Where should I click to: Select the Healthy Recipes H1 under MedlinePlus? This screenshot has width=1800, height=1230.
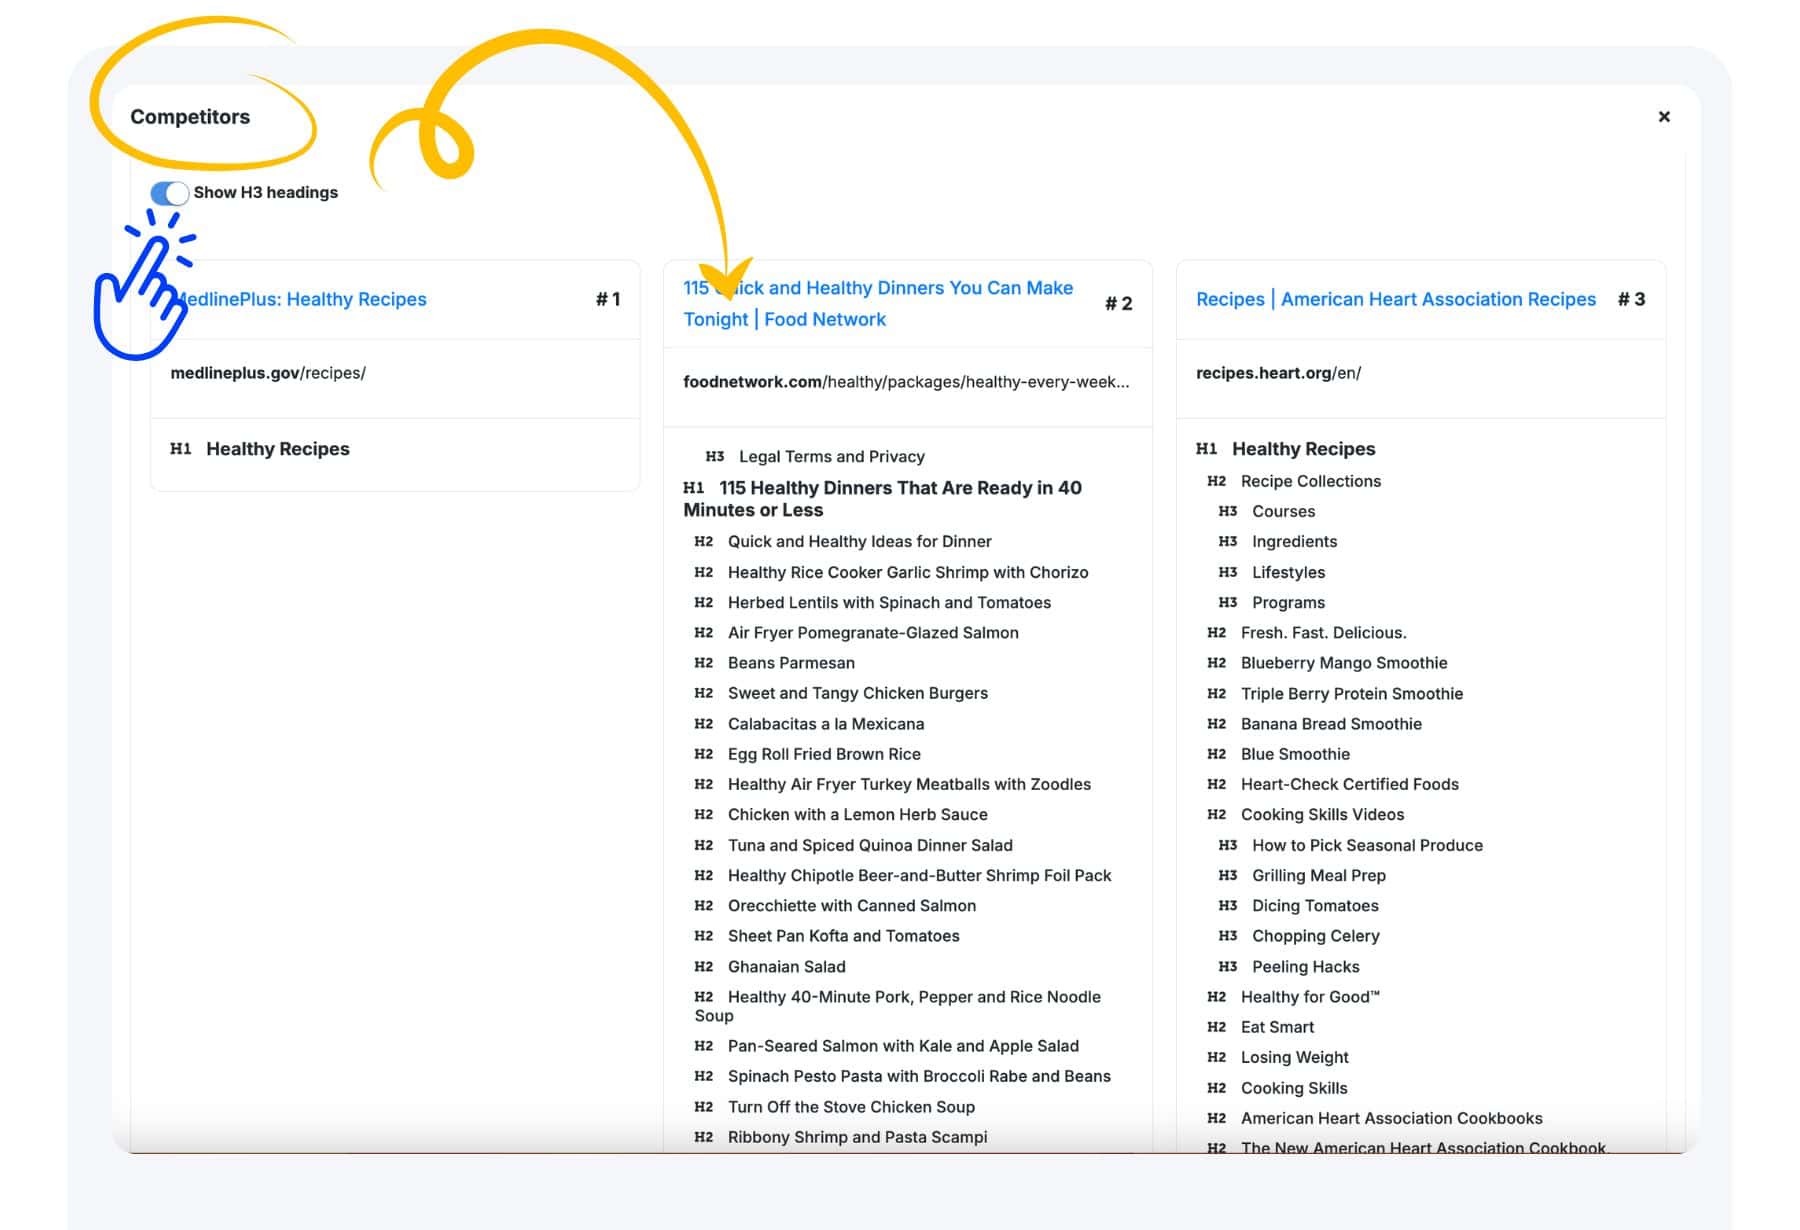coord(278,449)
